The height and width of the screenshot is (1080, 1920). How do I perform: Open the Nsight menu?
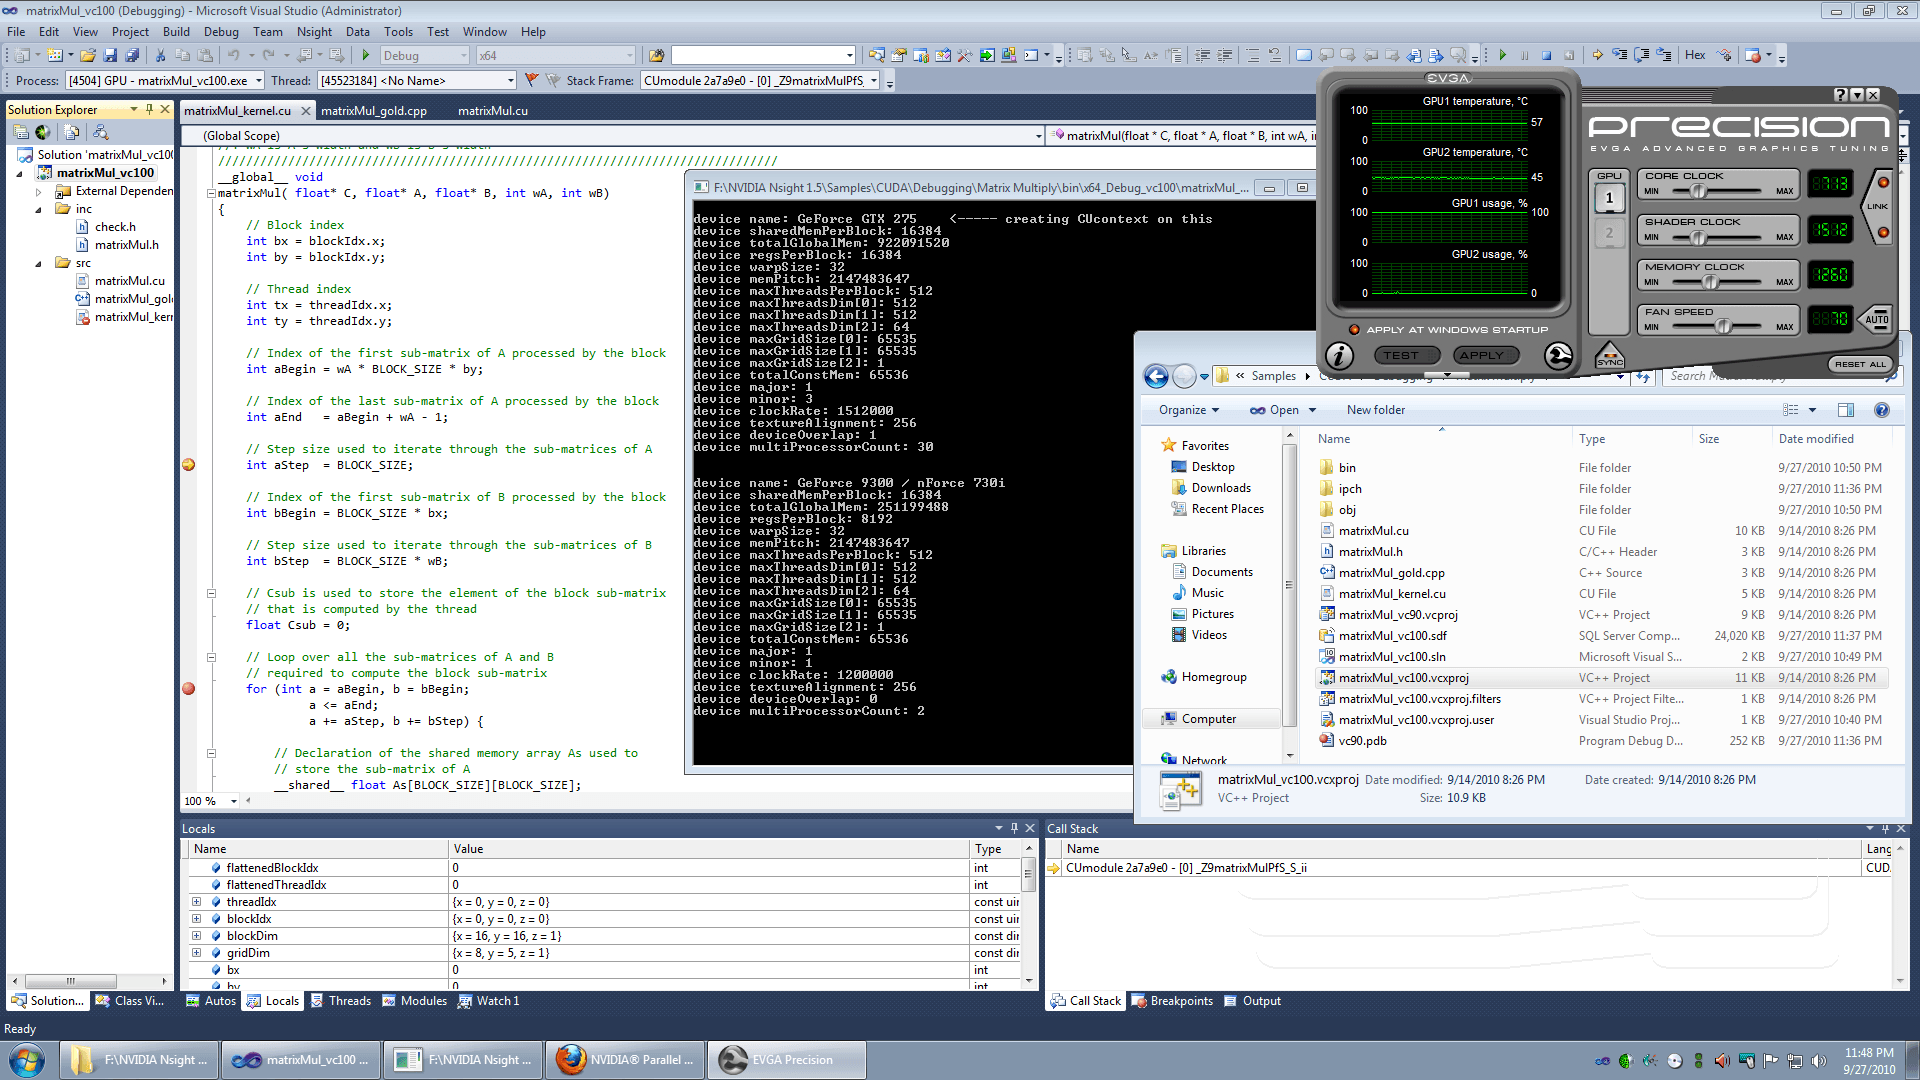click(x=314, y=31)
